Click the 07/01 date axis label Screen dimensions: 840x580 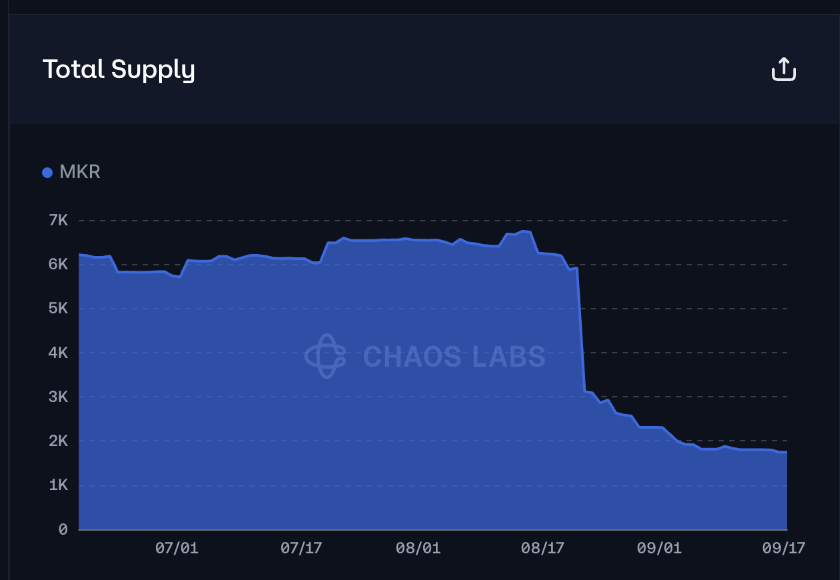click(x=177, y=548)
